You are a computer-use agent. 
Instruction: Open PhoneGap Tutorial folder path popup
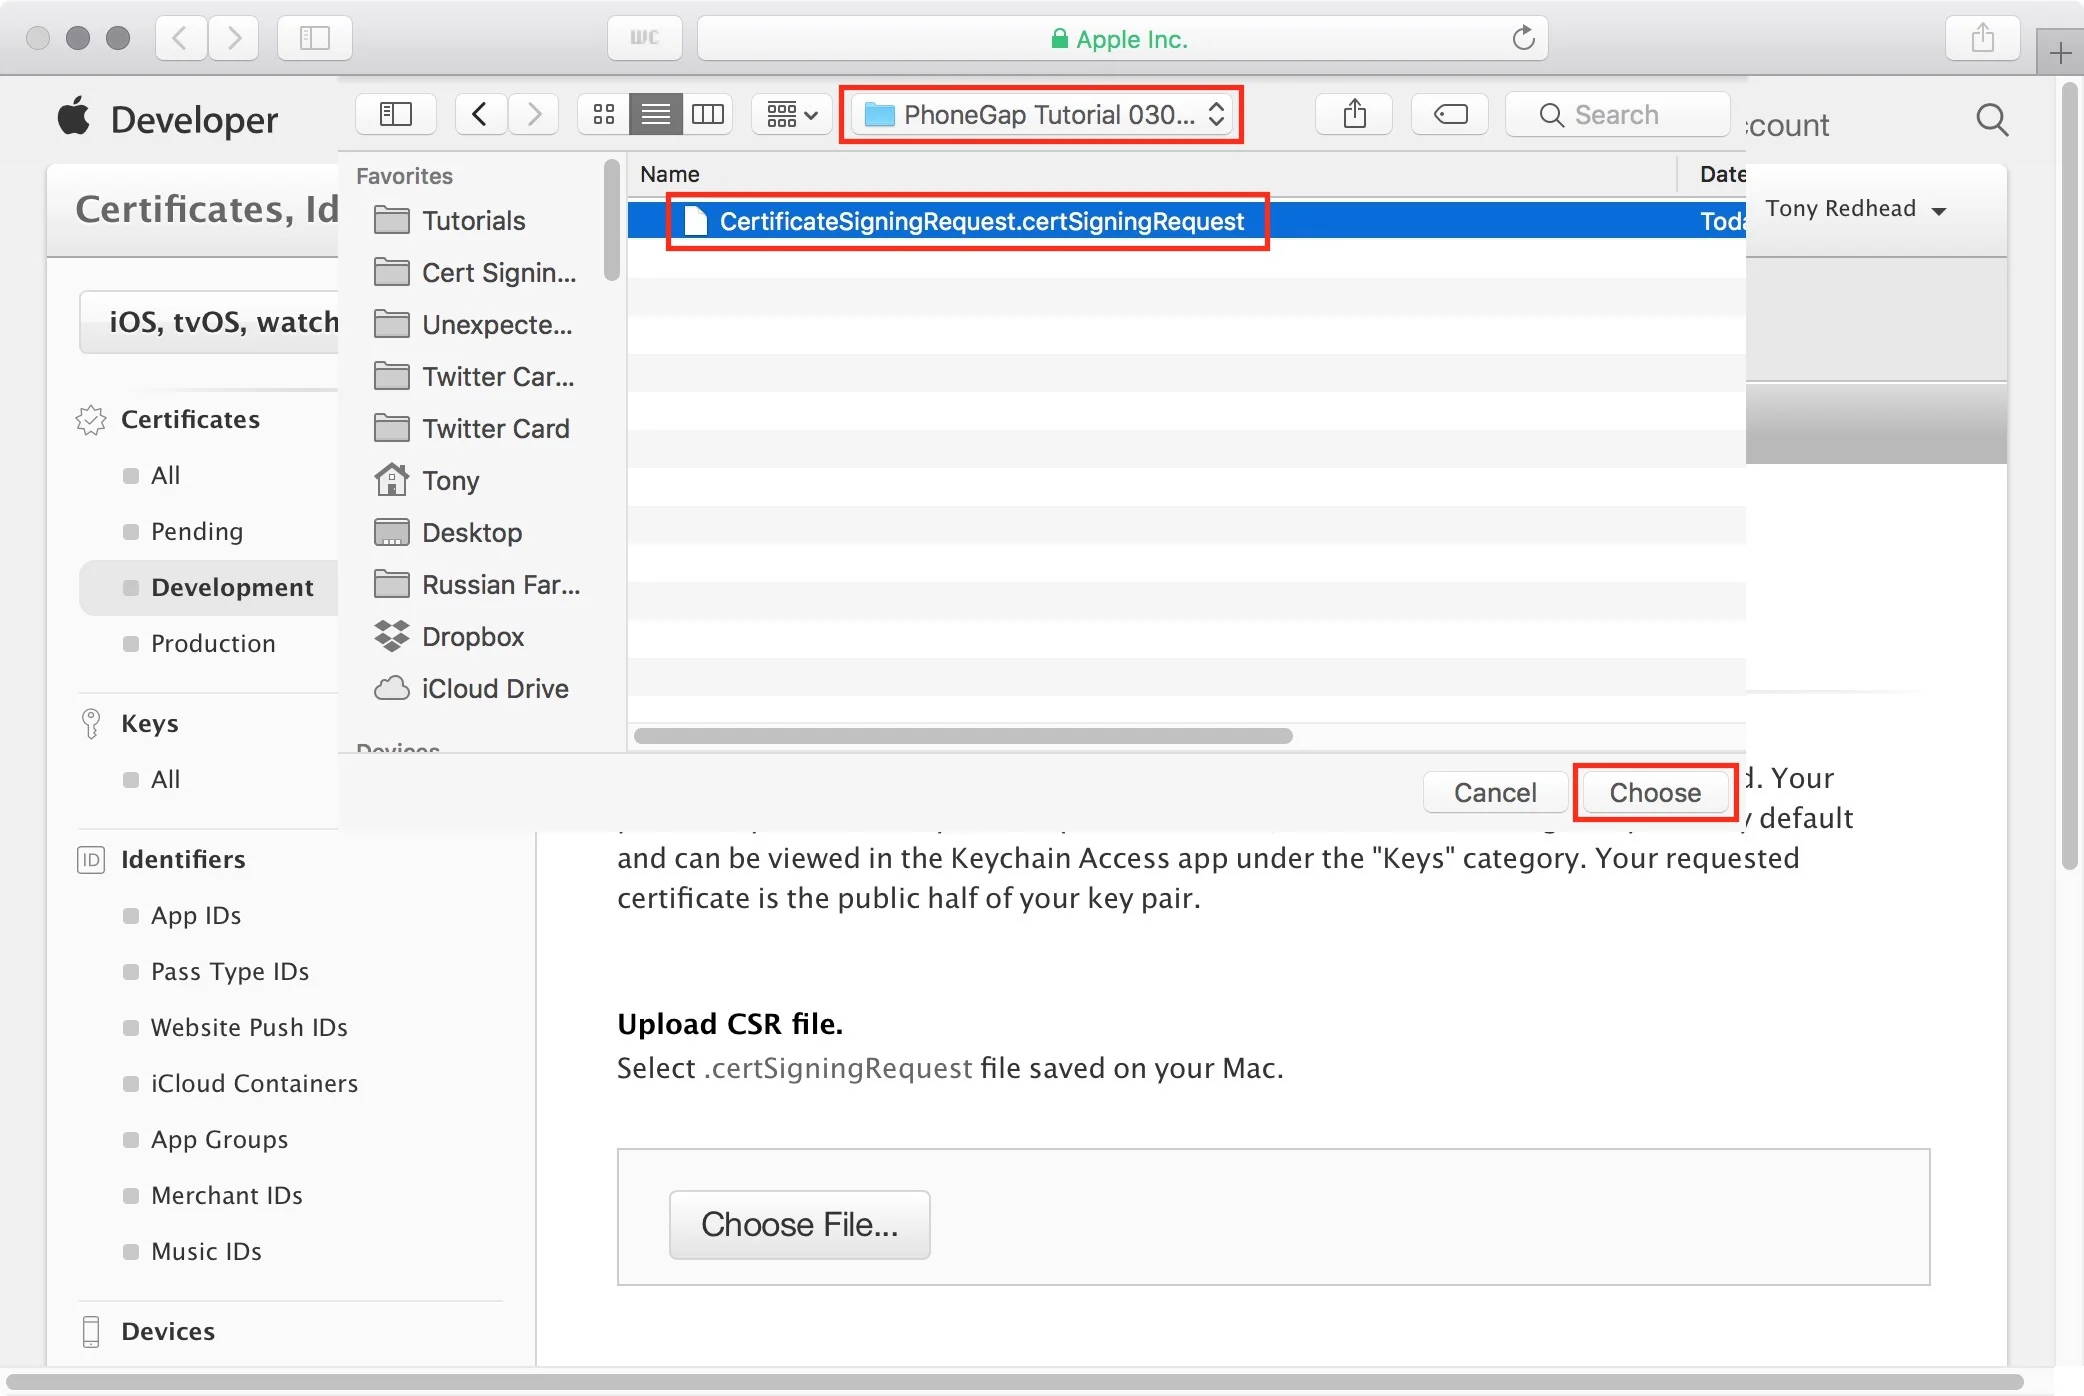pos(1042,114)
